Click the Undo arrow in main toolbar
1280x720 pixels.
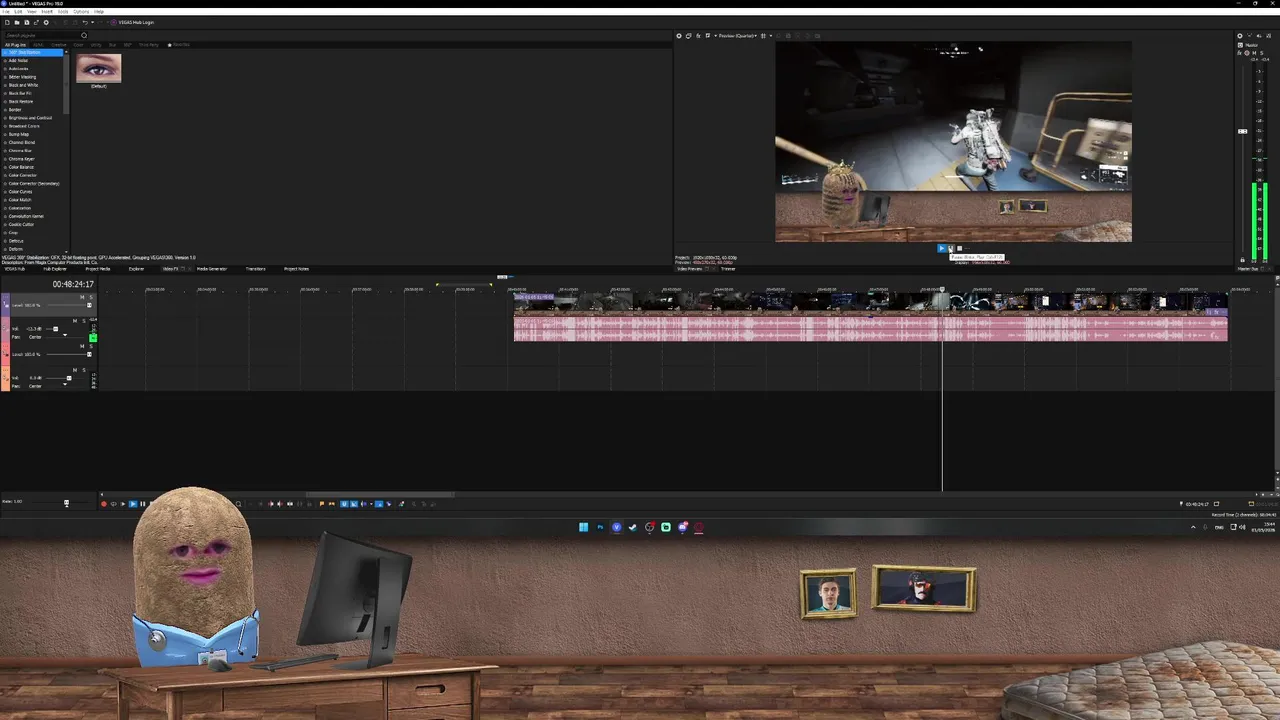click(x=85, y=22)
